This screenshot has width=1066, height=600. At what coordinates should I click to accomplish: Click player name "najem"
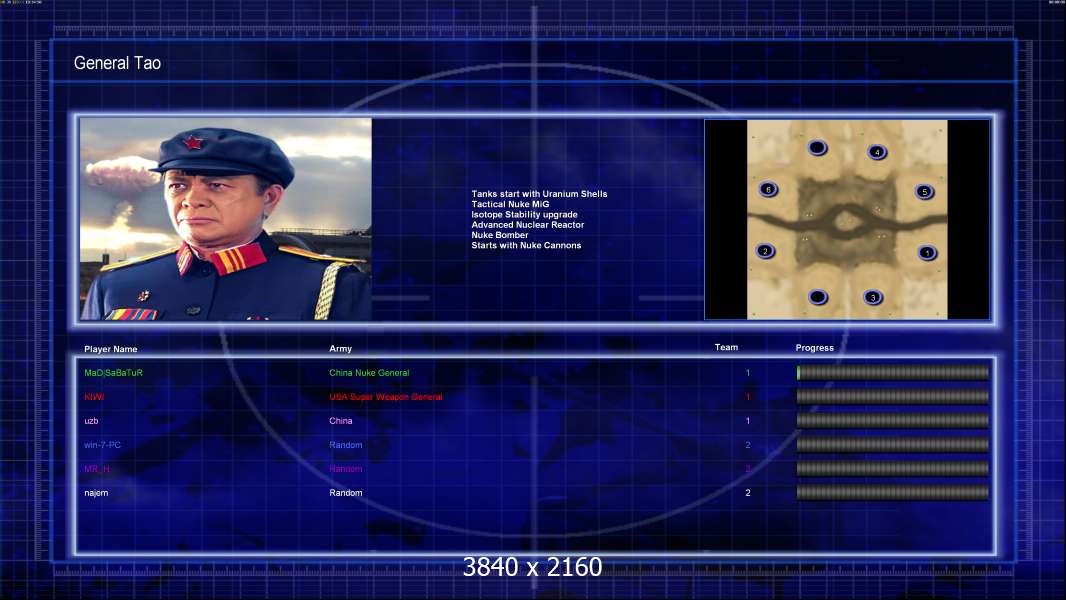[x=96, y=493]
